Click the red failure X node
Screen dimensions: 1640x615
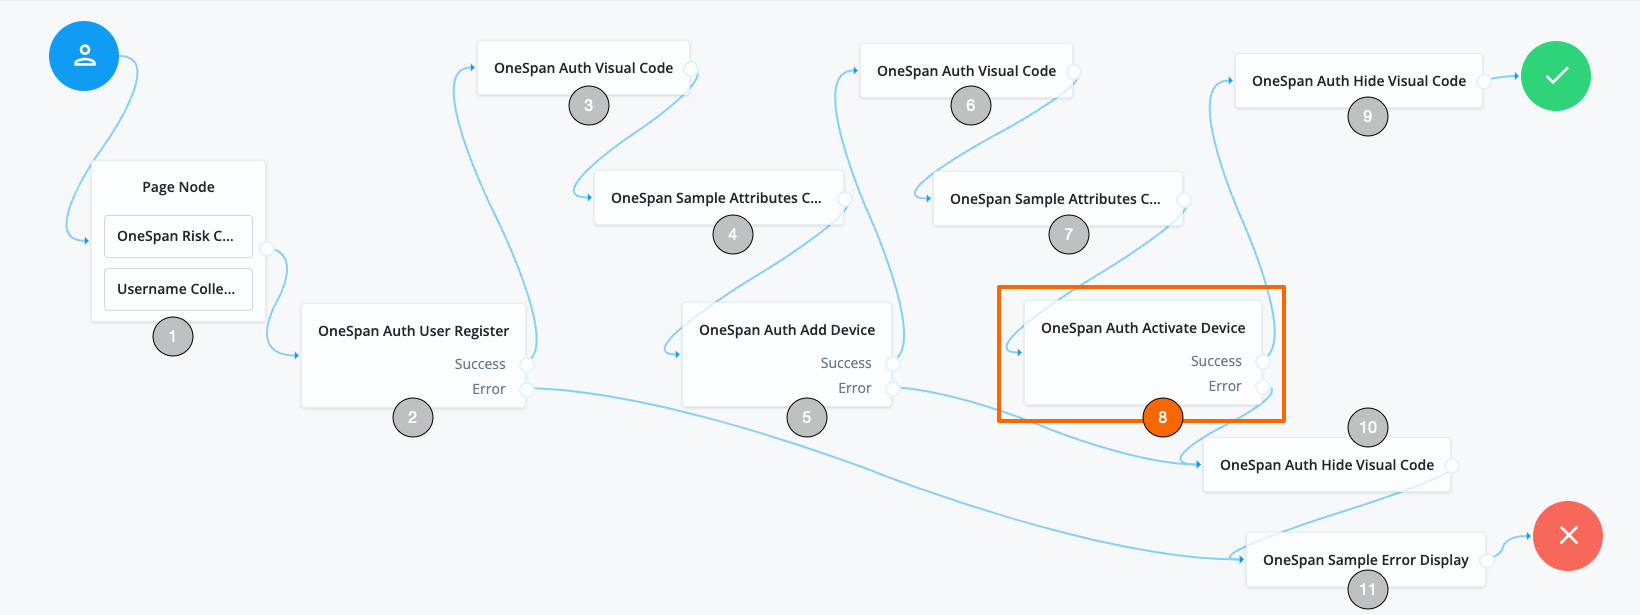point(1568,536)
